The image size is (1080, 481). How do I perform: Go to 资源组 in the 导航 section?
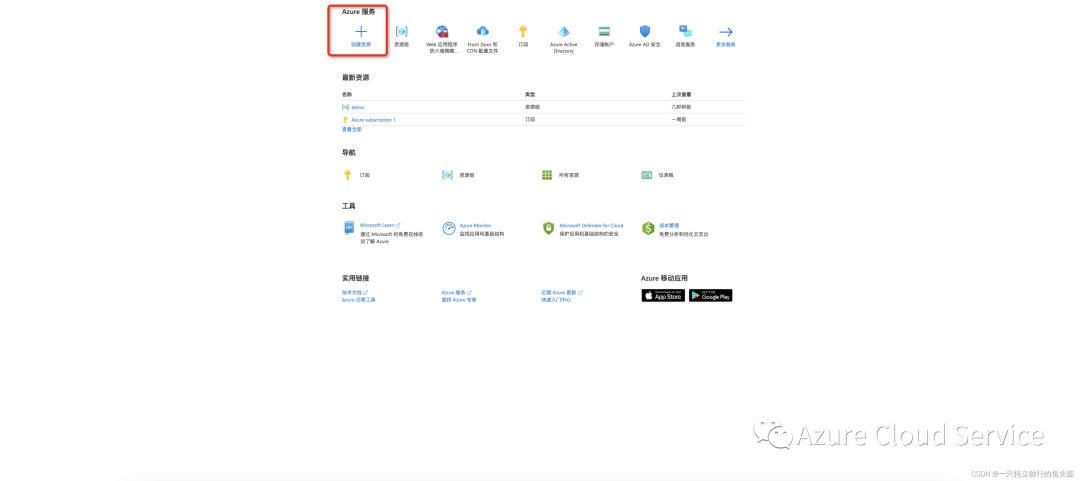click(x=458, y=175)
